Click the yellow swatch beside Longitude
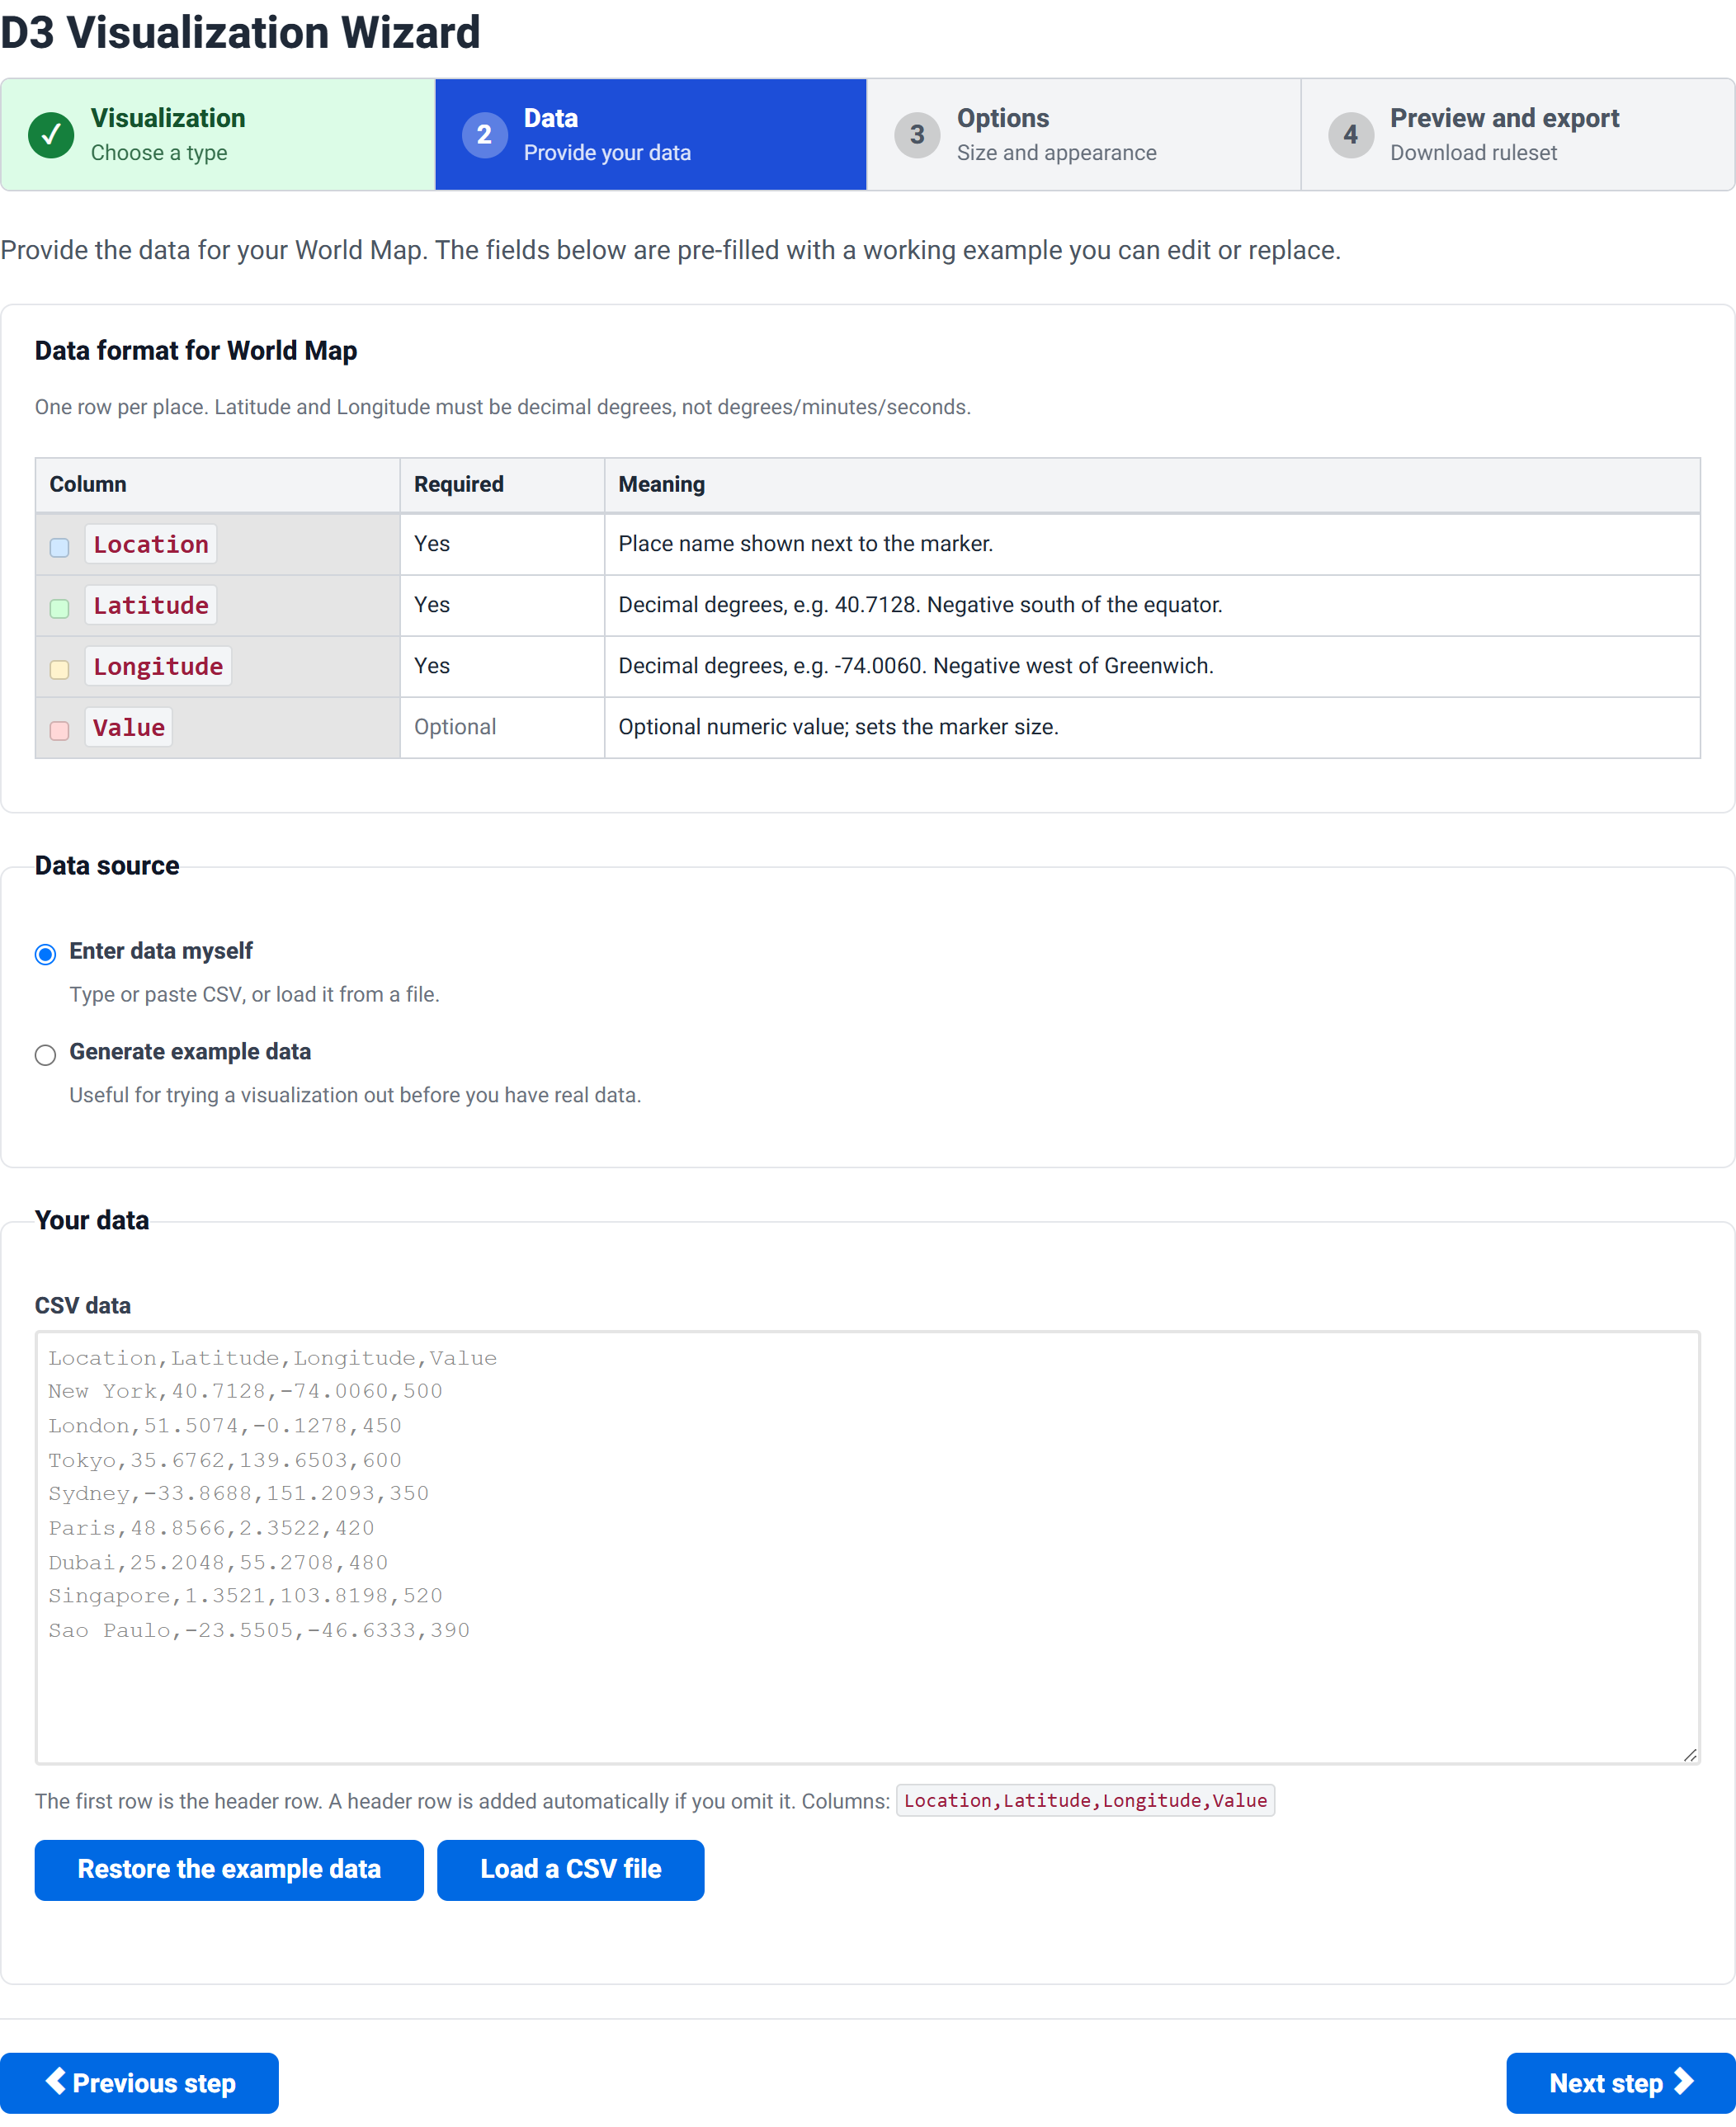This screenshot has height=2127, width=1736. (x=60, y=669)
